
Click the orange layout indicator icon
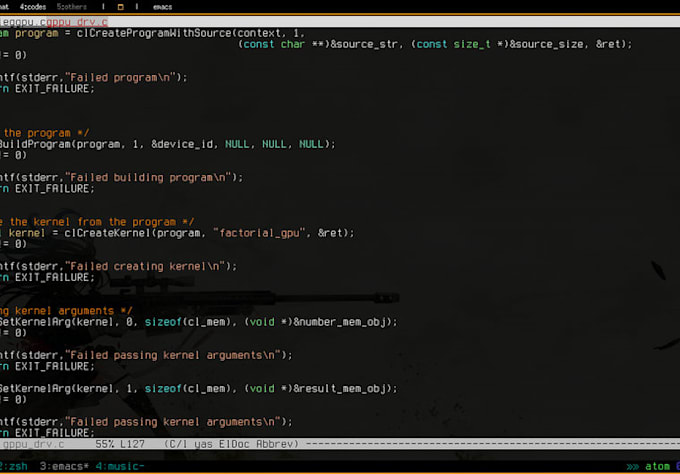(x=121, y=7)
